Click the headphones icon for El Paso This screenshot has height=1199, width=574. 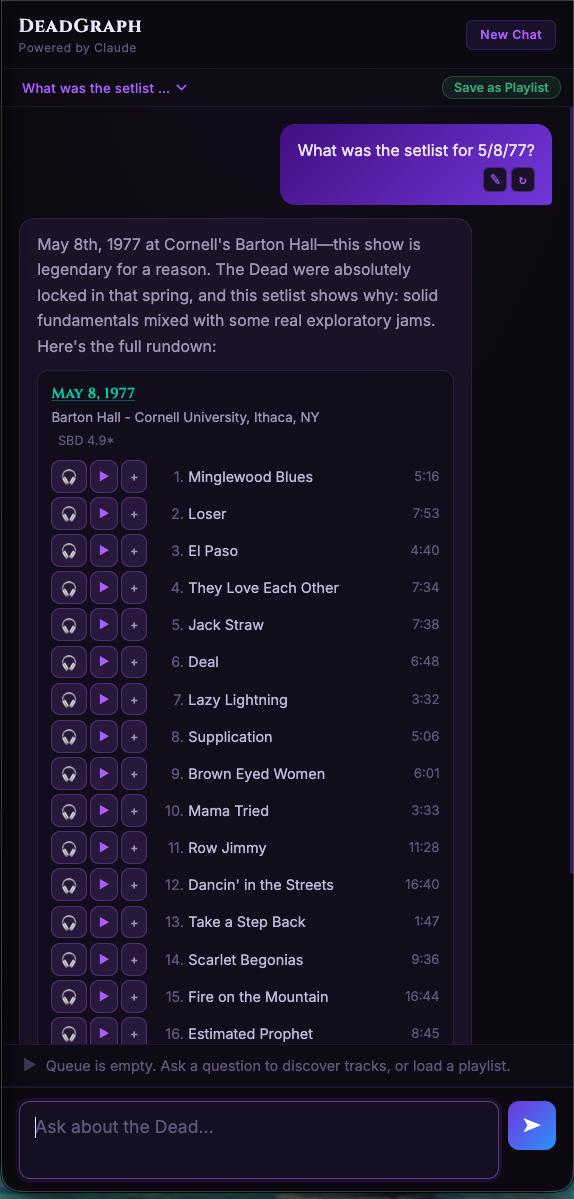tap(69, 551)
